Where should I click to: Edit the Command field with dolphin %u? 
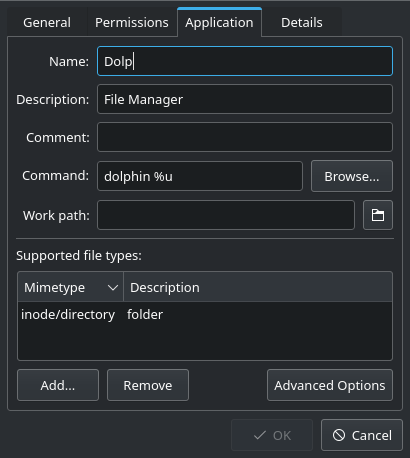200,176
